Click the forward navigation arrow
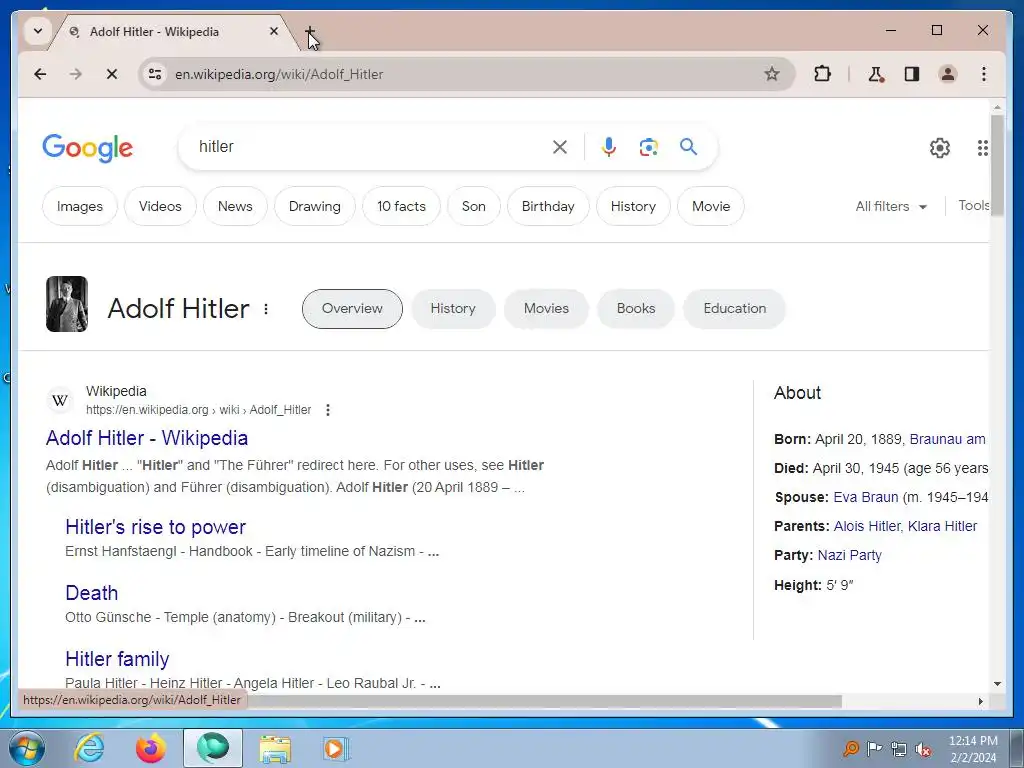The width and height of the screenshot is (1024, 768). (76, 74)
